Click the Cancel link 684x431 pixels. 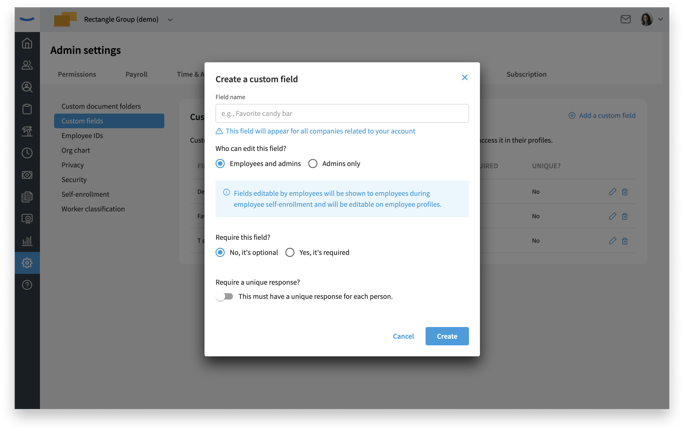(x=403, y=336)
